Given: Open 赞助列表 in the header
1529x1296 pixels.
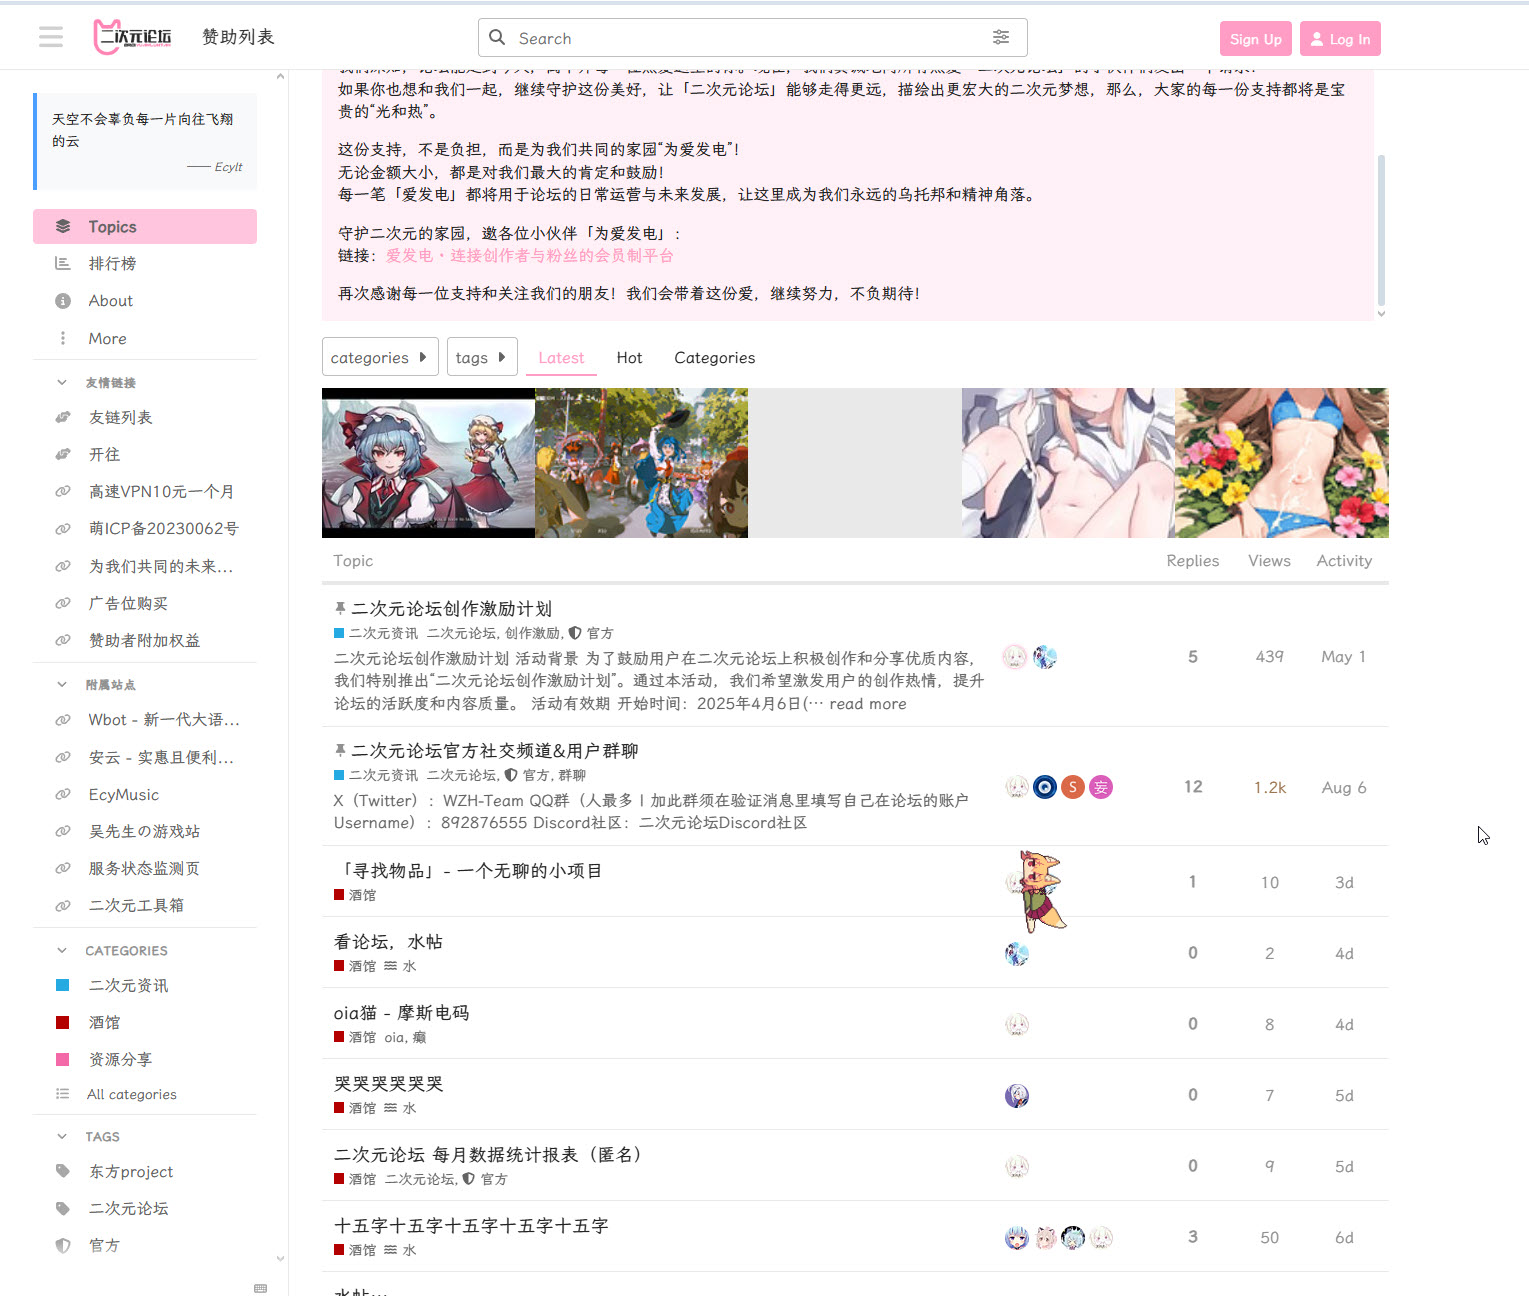Looking at the screenshot, I should pyautogui.click(x=238, y=37).
